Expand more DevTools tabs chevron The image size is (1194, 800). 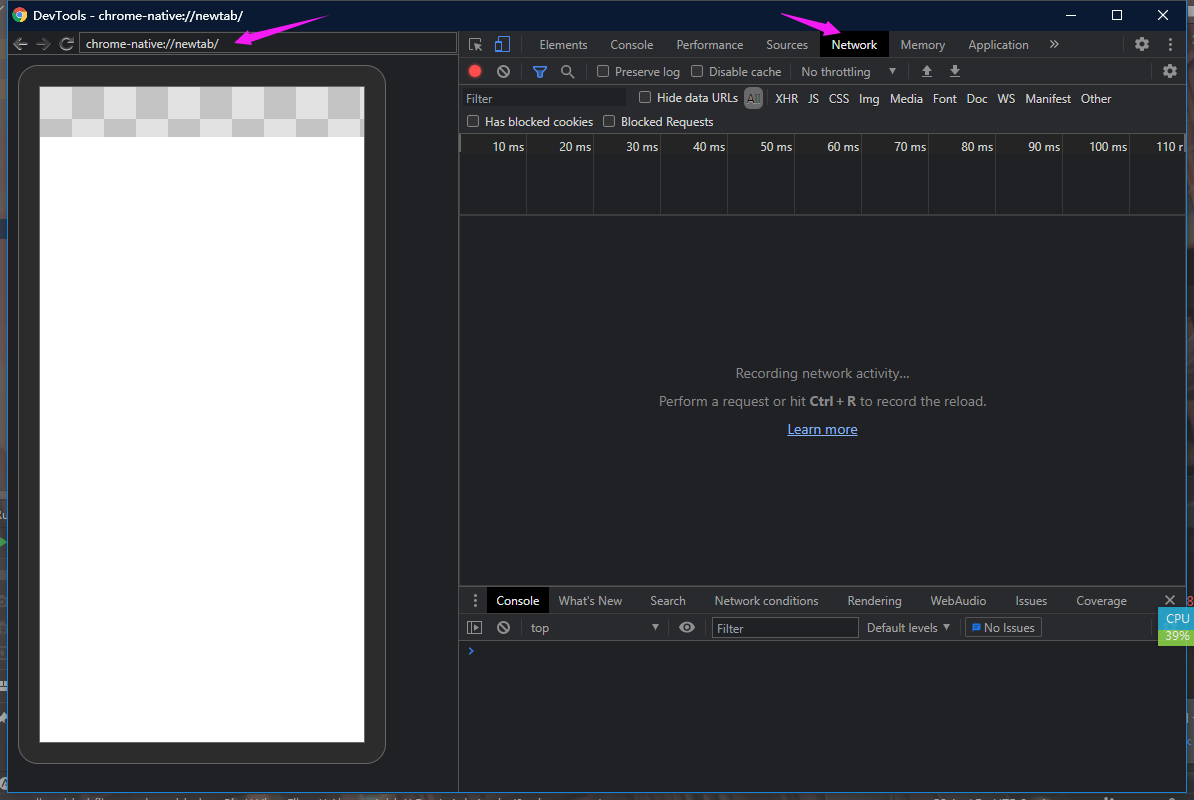click(x=1054, y=45)
